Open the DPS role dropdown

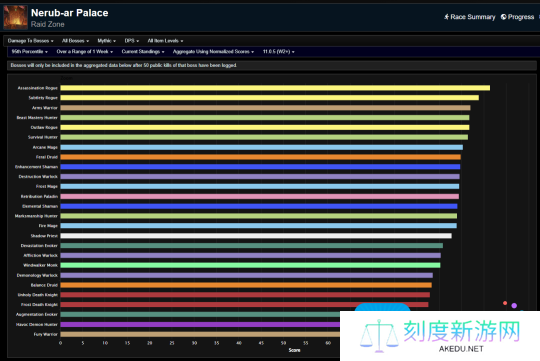pyautogui.click(x=132, y=41)
